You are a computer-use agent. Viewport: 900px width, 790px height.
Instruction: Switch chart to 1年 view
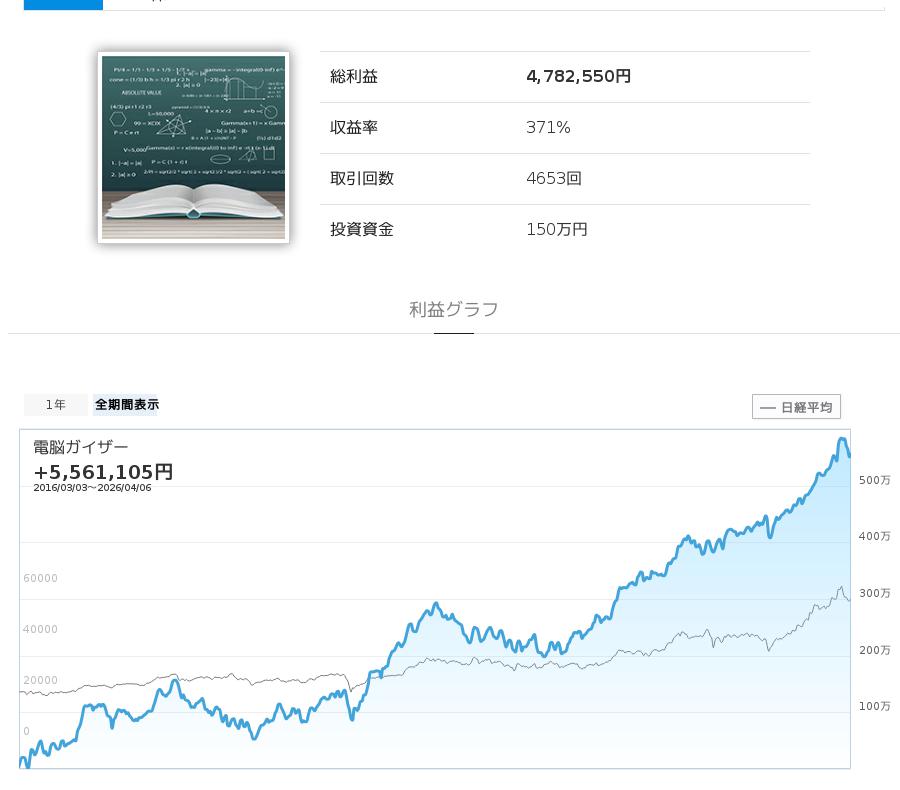point(56,405)
